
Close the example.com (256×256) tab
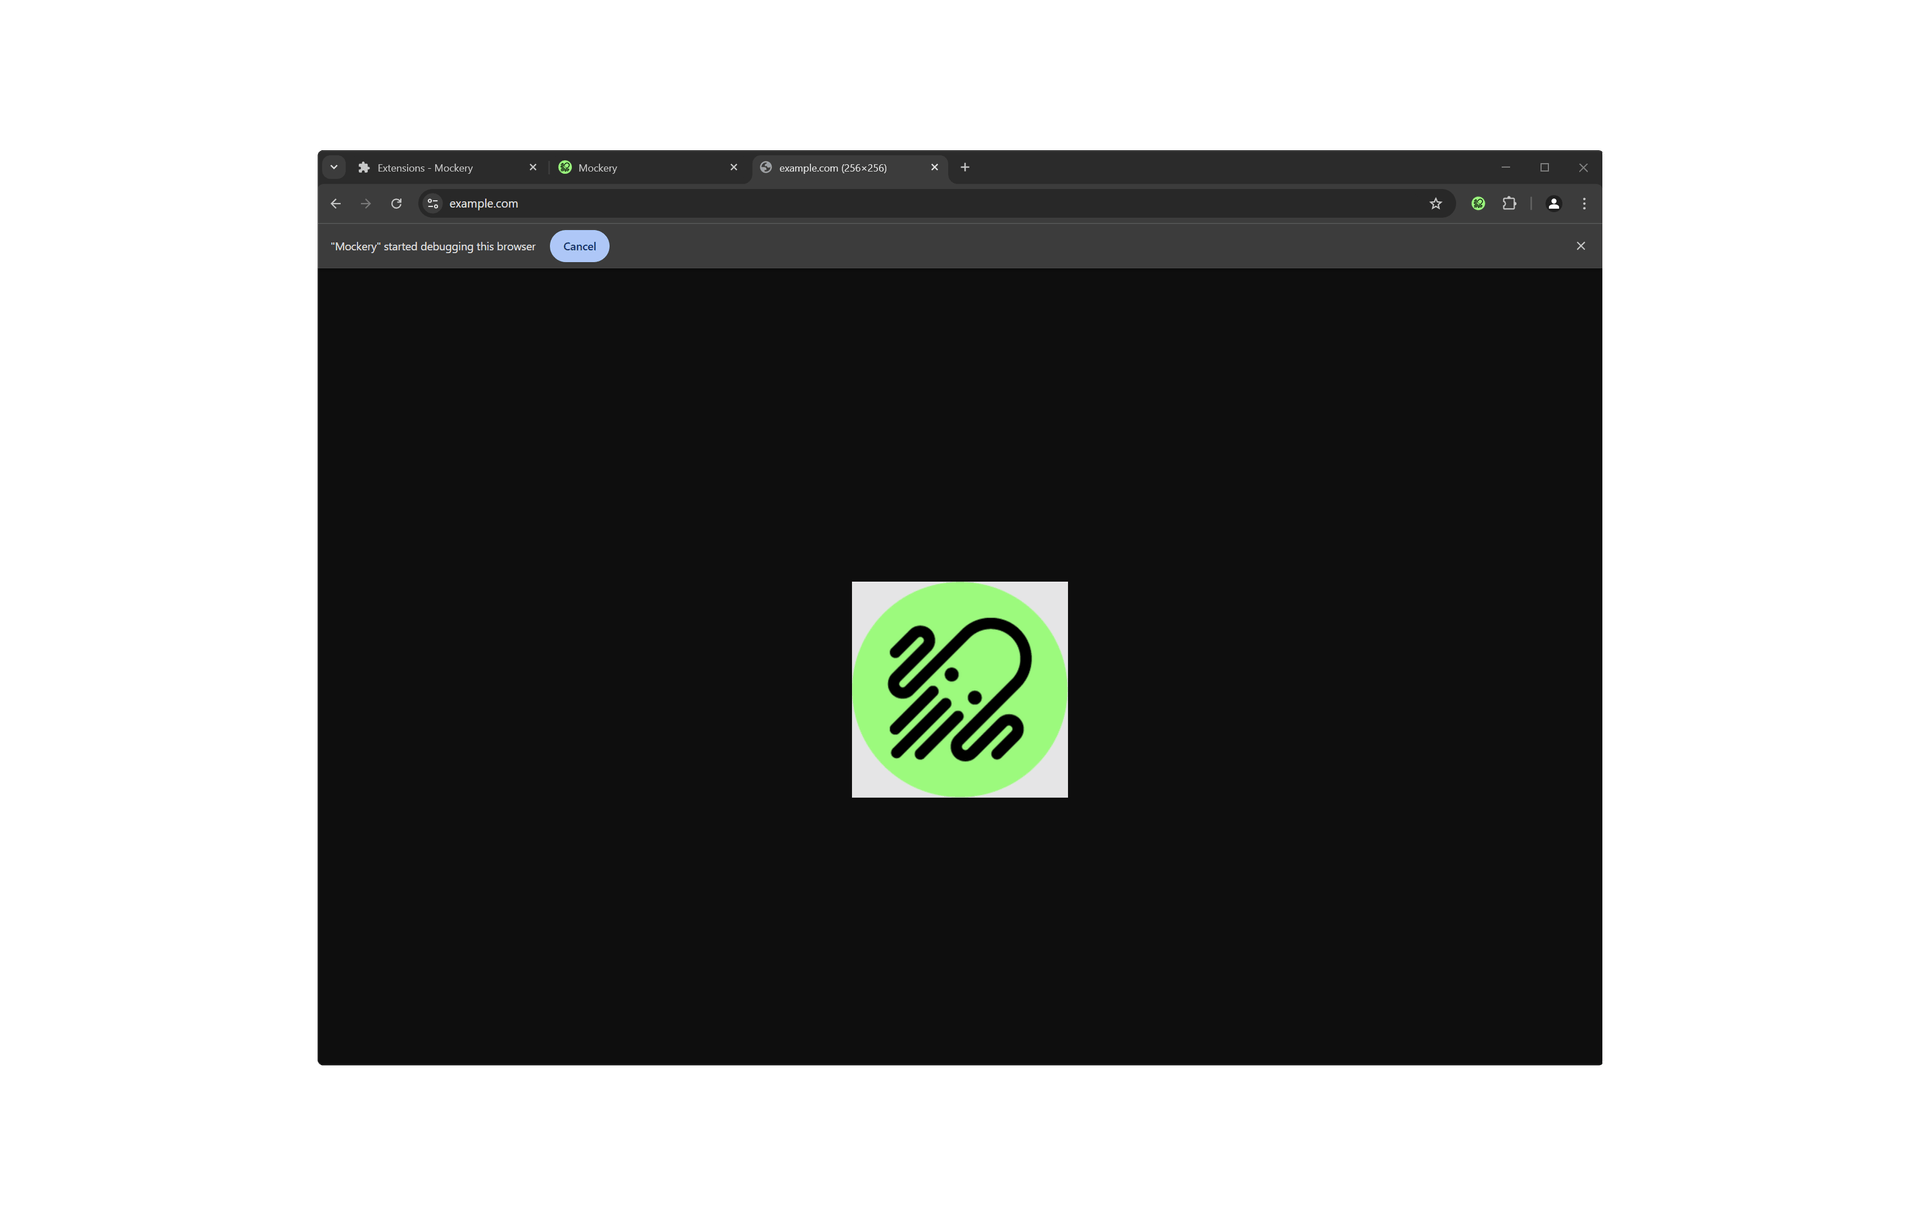point(934,167)
